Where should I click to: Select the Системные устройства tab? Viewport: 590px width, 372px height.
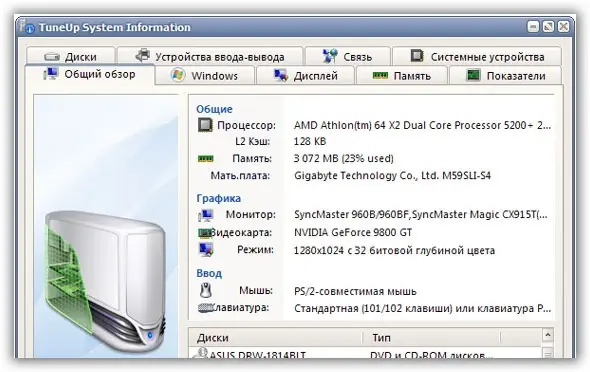[x=477, y=56]
